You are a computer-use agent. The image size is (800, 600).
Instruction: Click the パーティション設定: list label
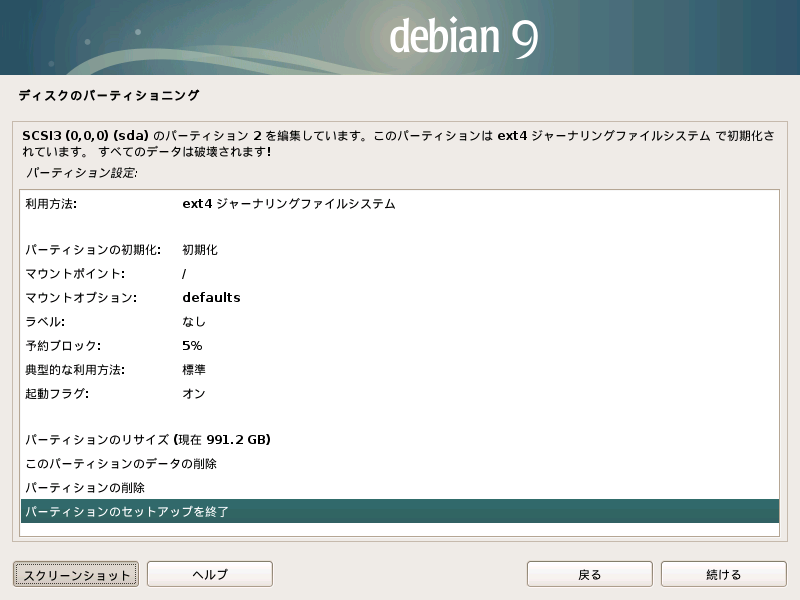[82, 173]
